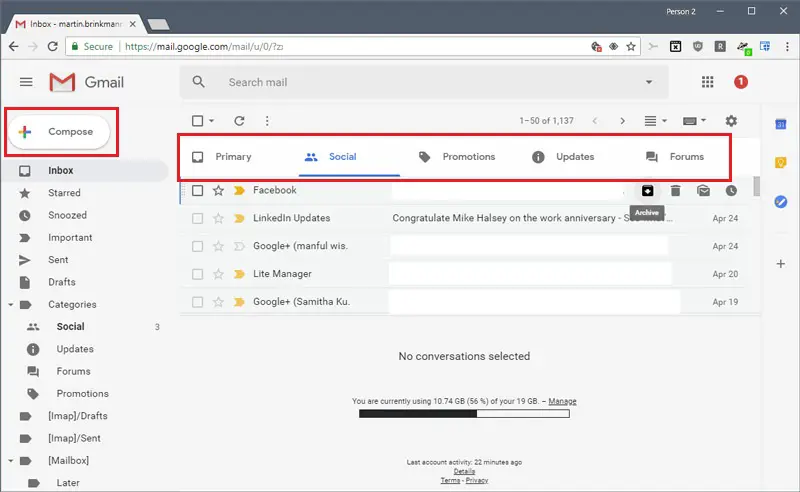Open Gmail settings gear
Screen dimensions: 800x492
coord(731,121)
